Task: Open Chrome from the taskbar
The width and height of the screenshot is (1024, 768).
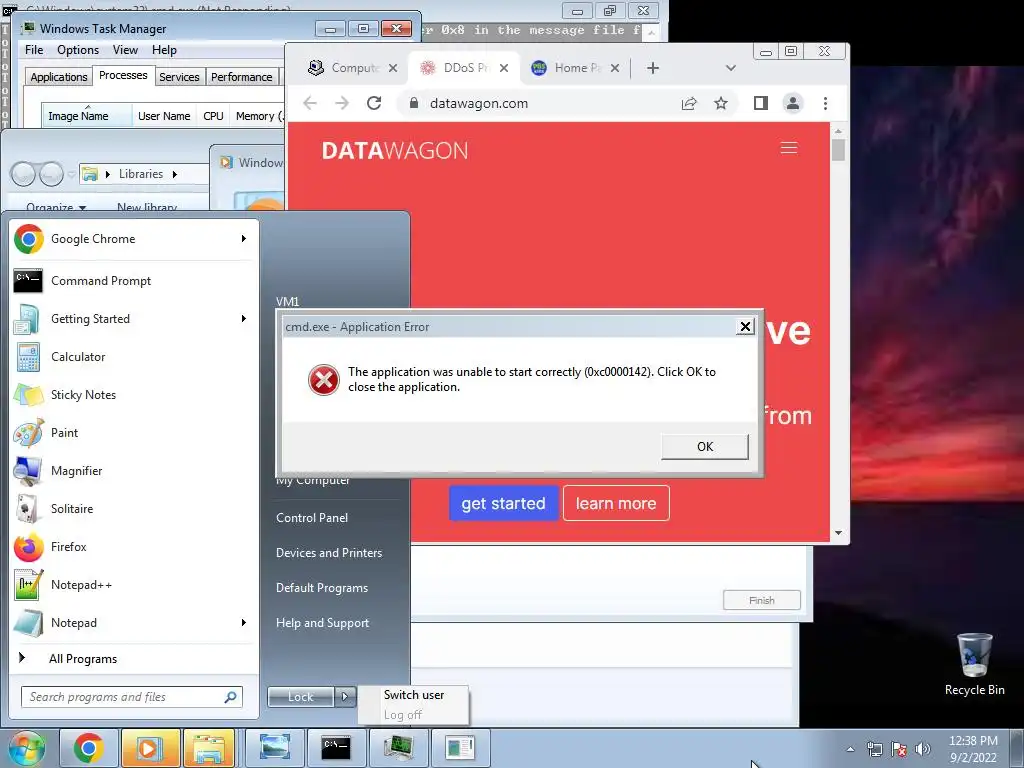Action: pyautogui.click(x=89, y=748)
